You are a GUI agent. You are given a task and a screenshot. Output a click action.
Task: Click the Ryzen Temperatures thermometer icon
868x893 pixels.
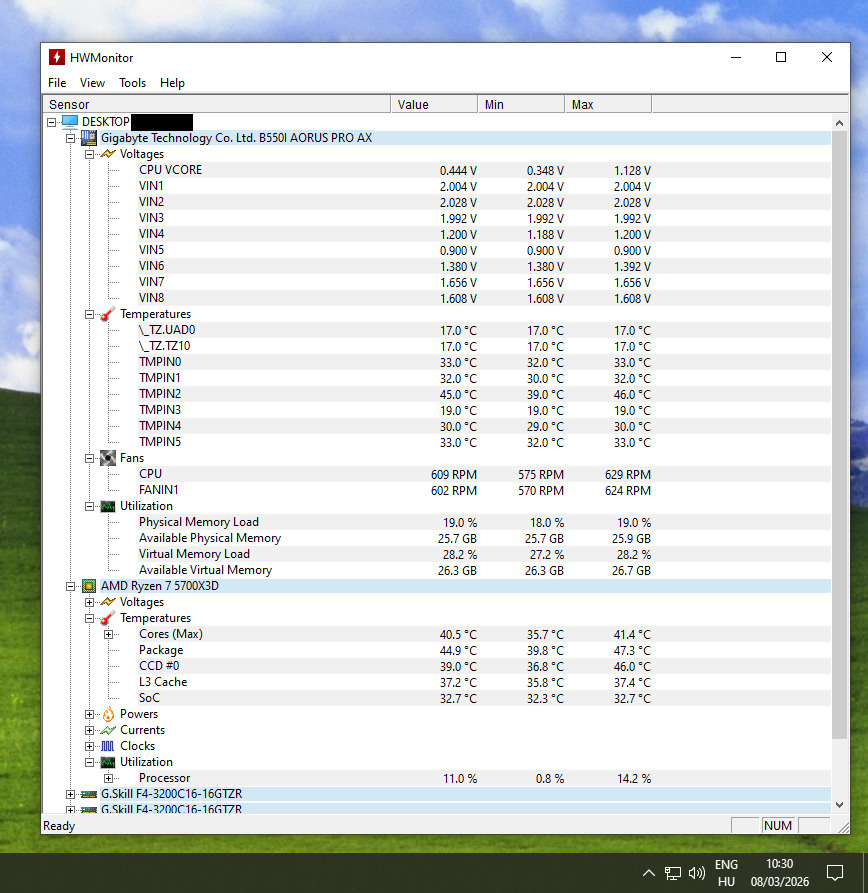[108, 618]
